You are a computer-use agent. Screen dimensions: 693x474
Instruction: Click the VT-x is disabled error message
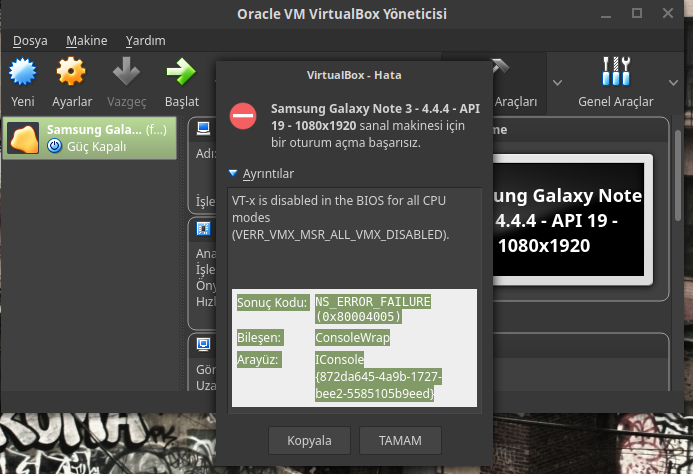(340, 217)
